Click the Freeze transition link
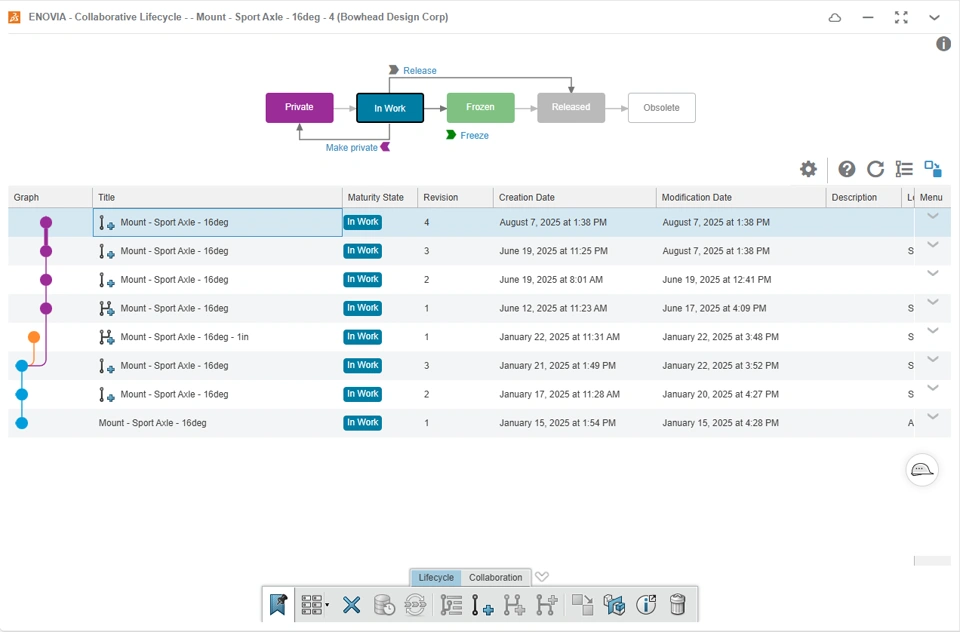960x632 pixels. pyautogui.click(x=474, y=135)
